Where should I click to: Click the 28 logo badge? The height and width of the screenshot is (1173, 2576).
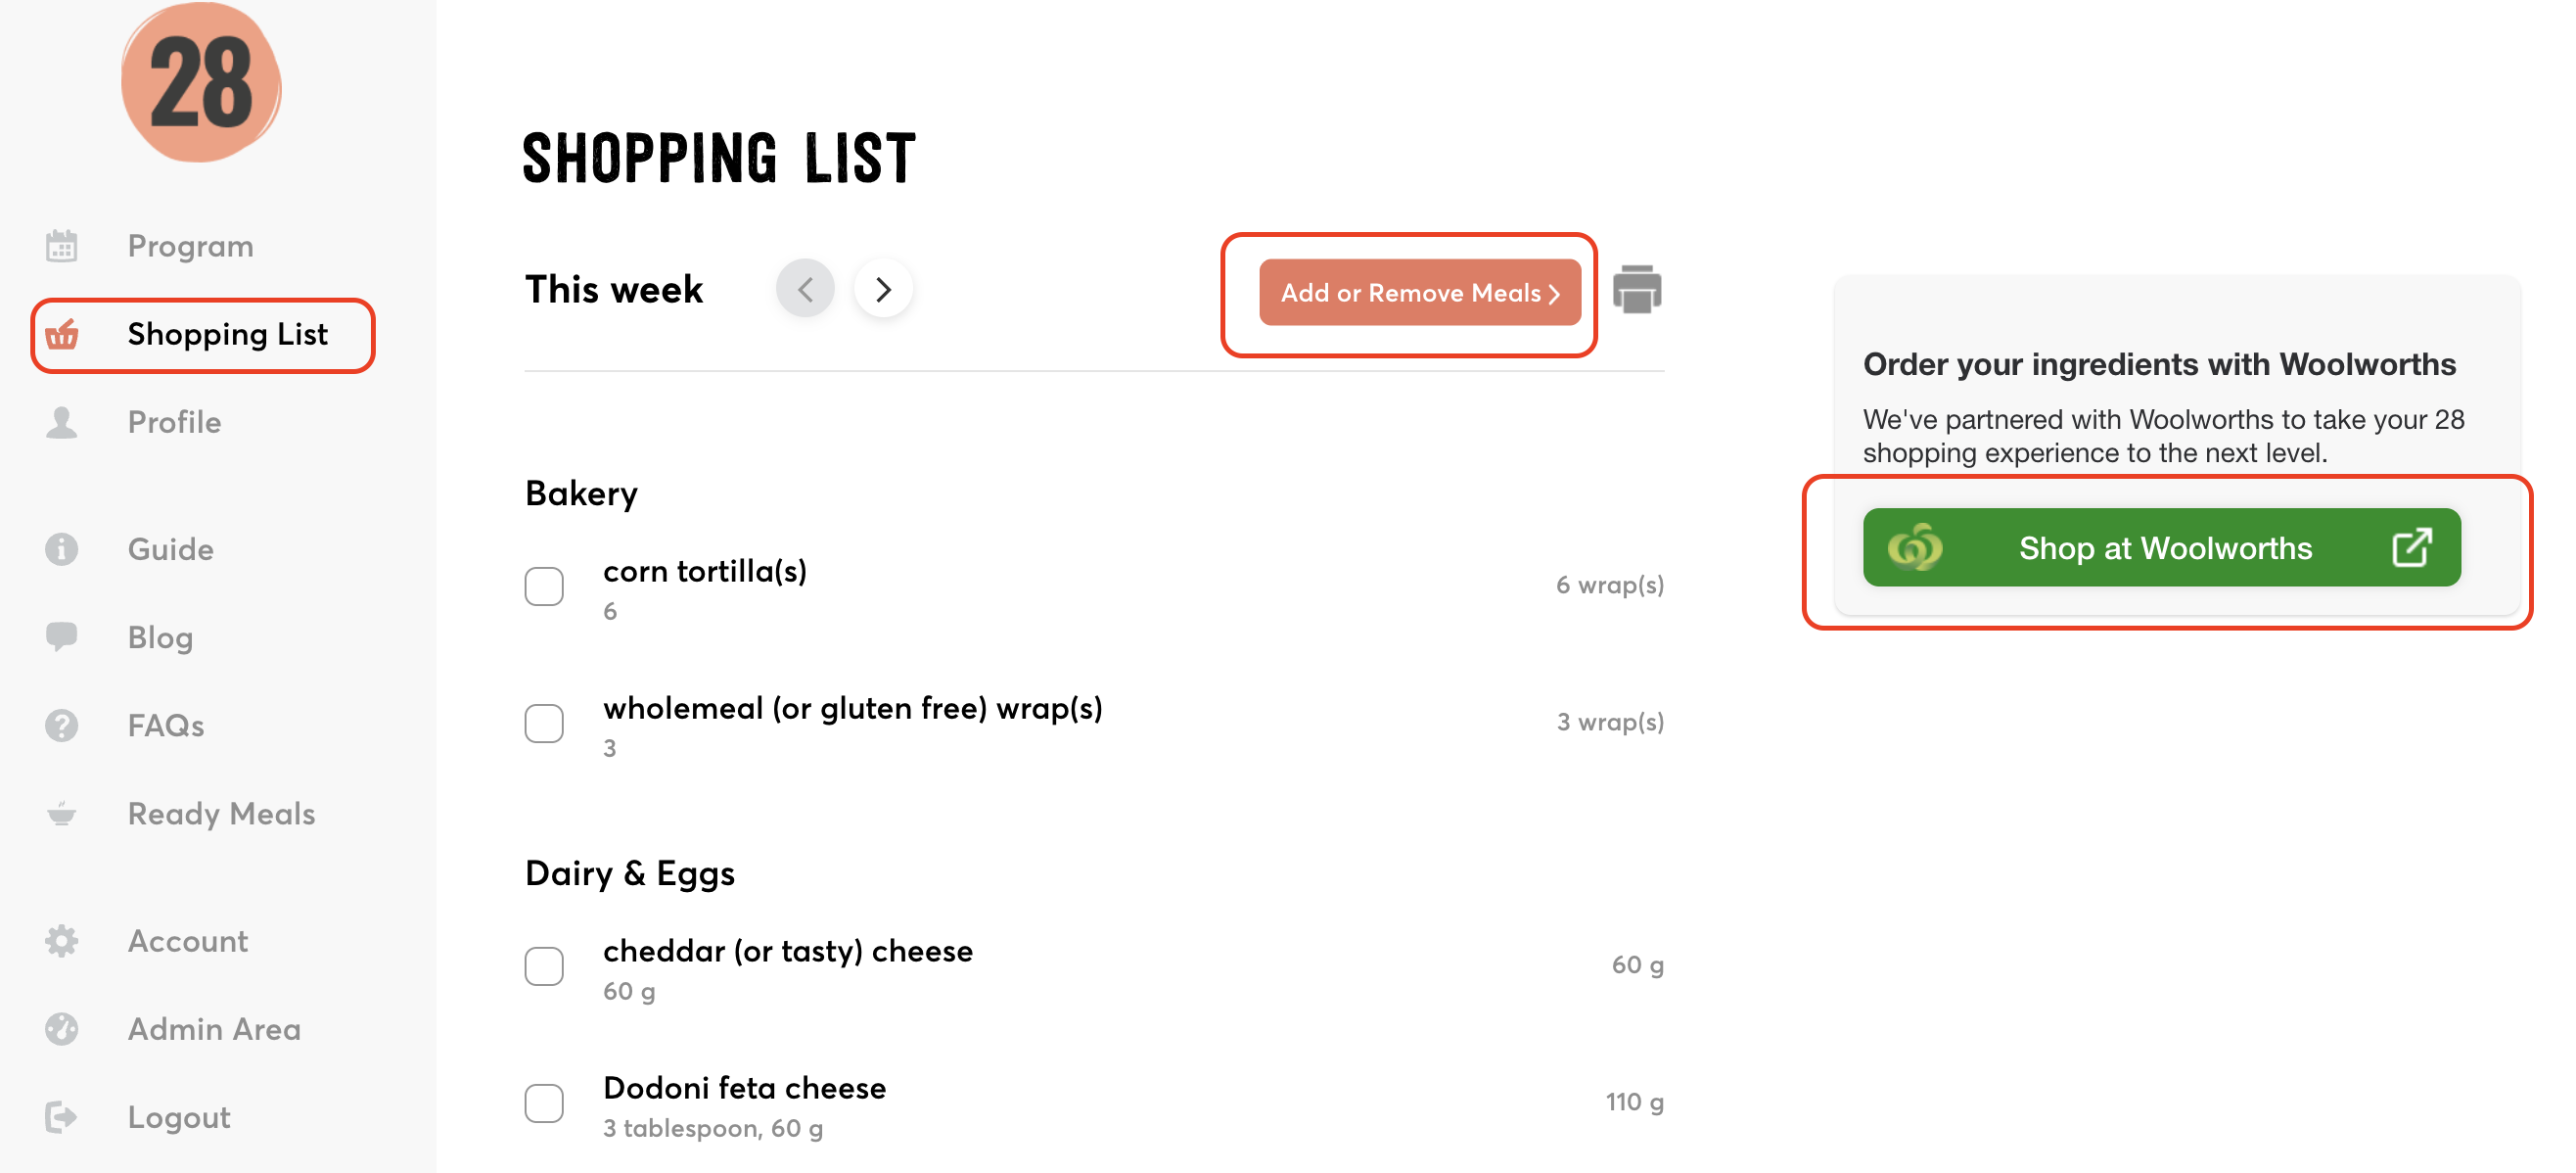(x=201, y=83)
